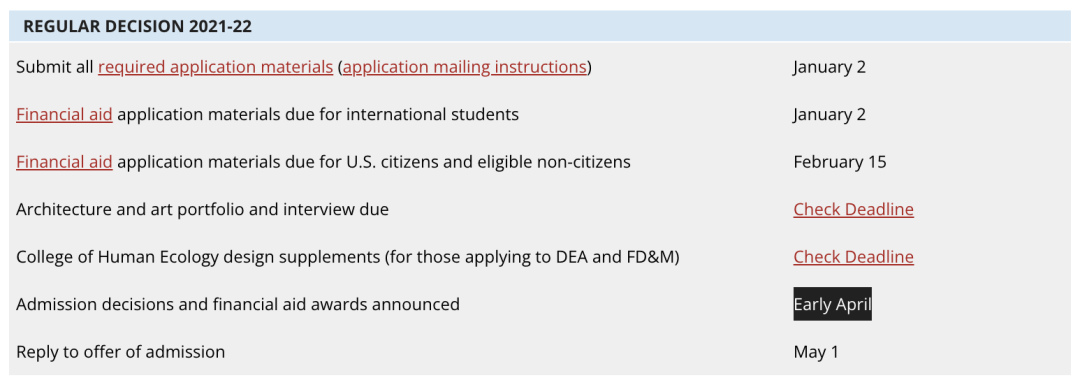Click the REGULAR DECISION 2021-22 header
Screen dimensions: 1080x387
coord(540,27)
